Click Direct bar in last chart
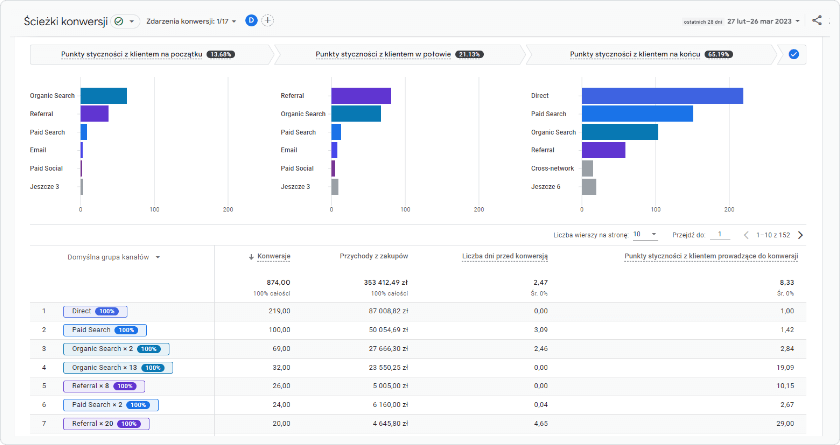The width and height of the screenshot is (840, 445). tap(663, 96)
